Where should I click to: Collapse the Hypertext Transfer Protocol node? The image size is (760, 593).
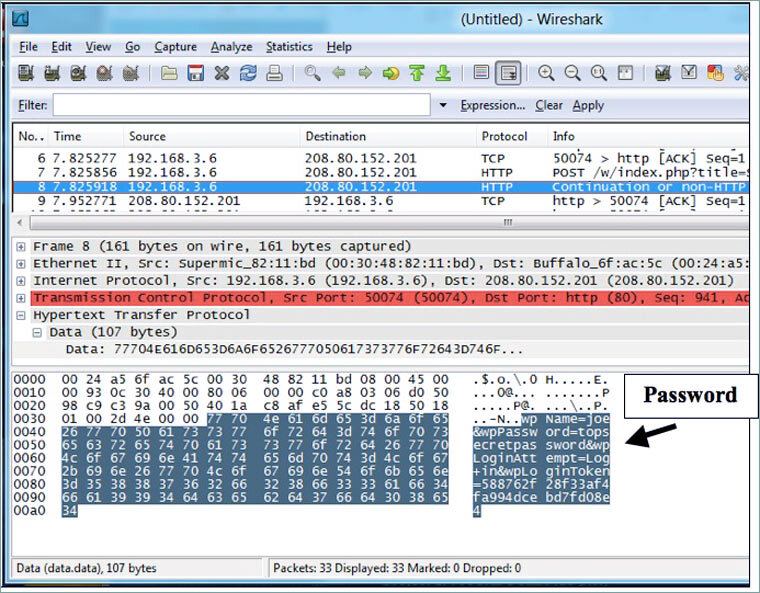20,316
